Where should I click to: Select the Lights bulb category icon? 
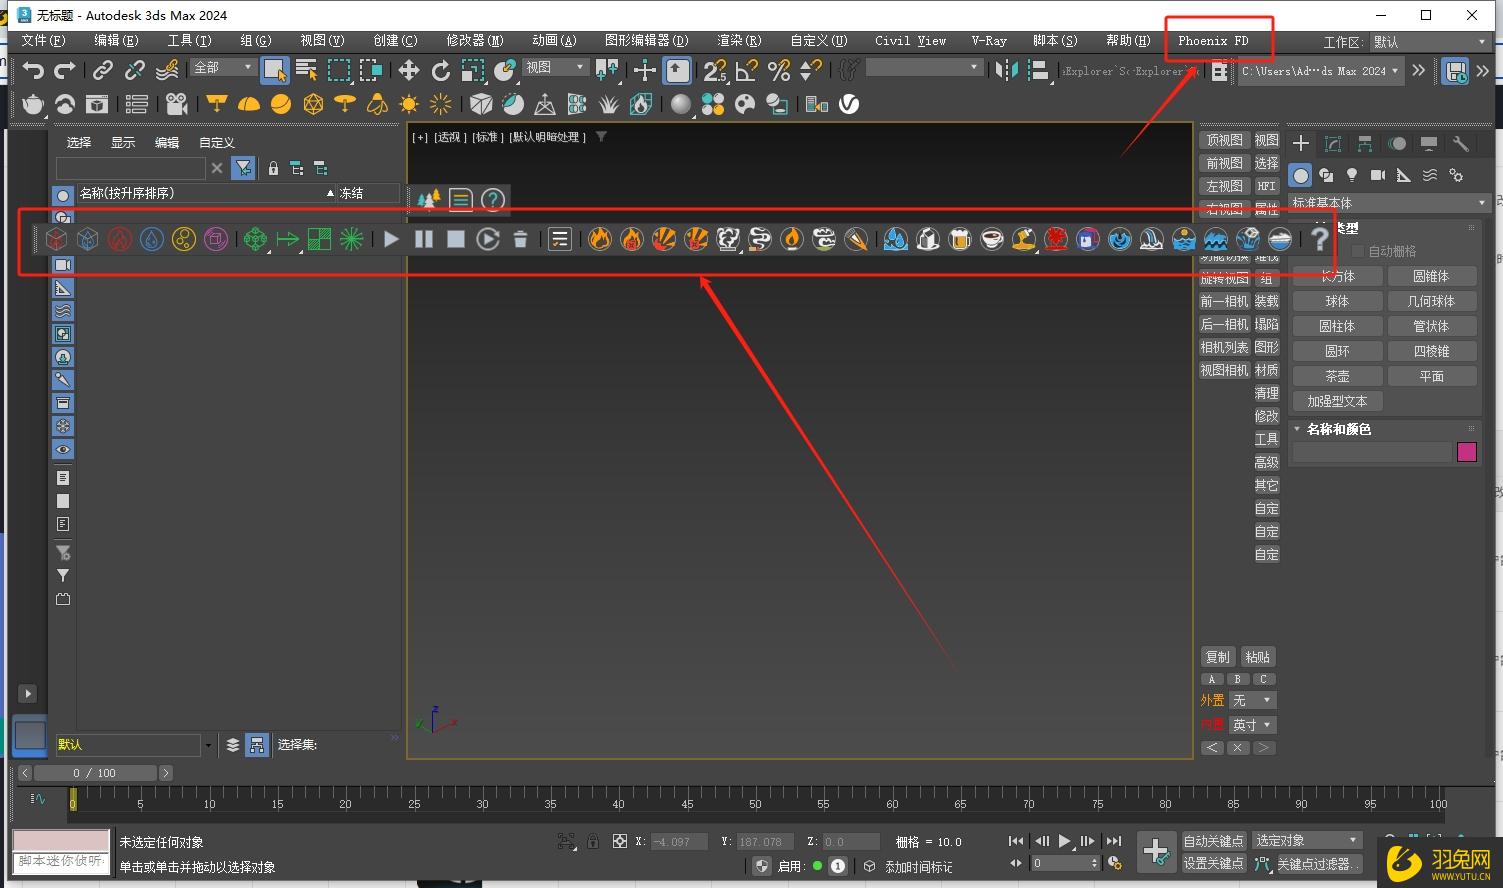coord(1352,175)
